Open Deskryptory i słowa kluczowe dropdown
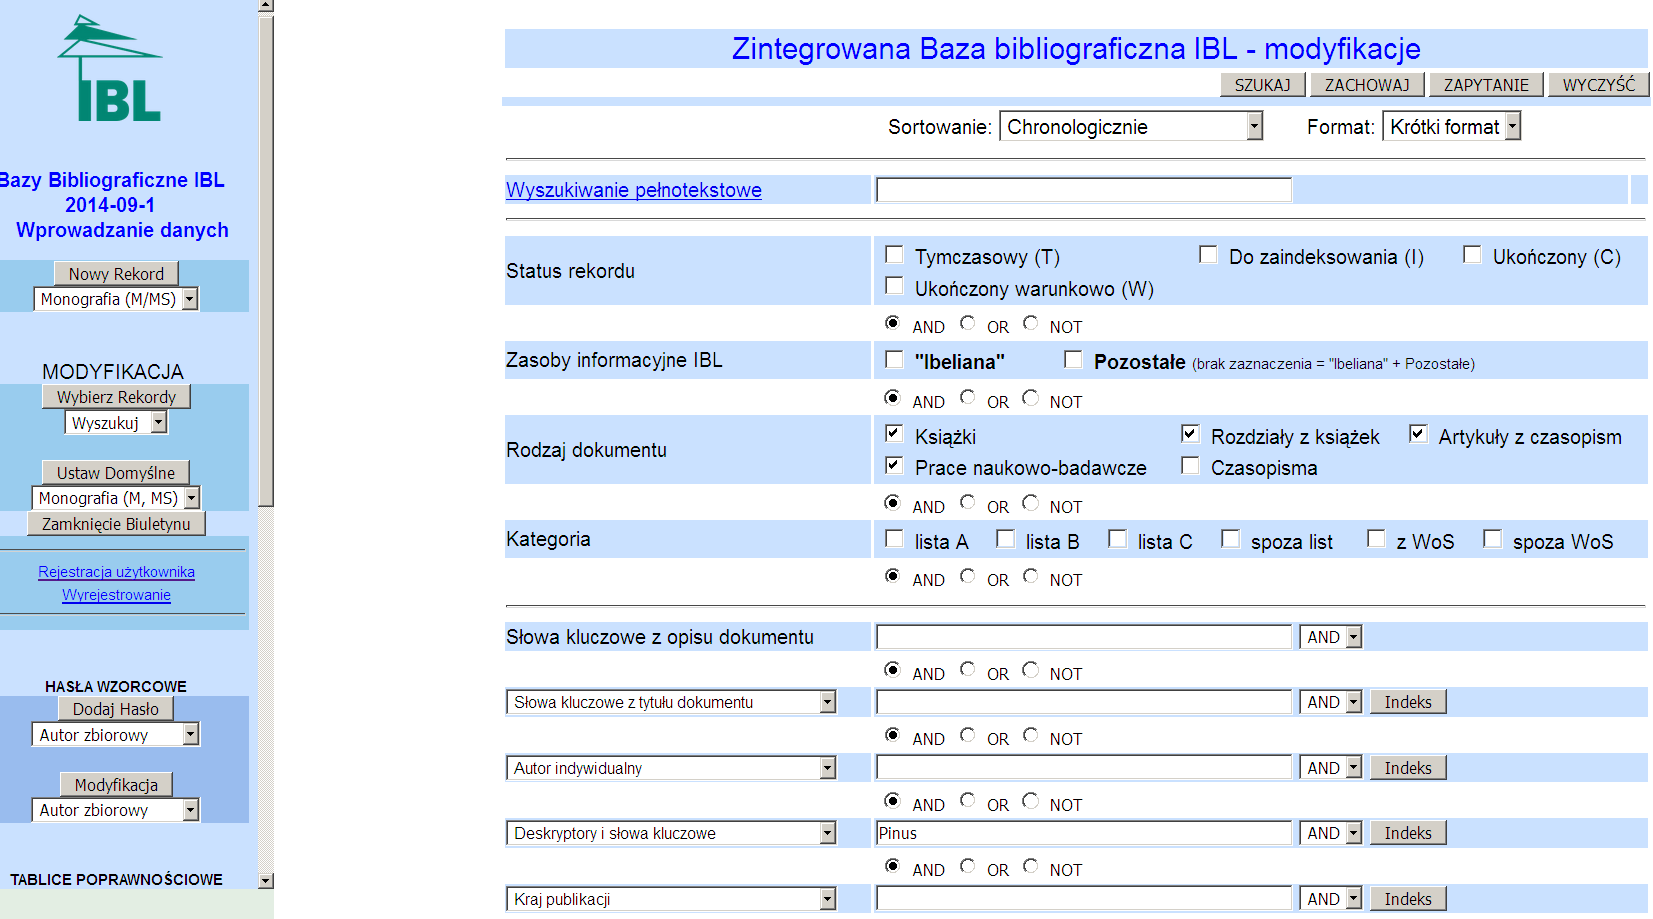Screen dimensions: 1653x919 [671, 833]
